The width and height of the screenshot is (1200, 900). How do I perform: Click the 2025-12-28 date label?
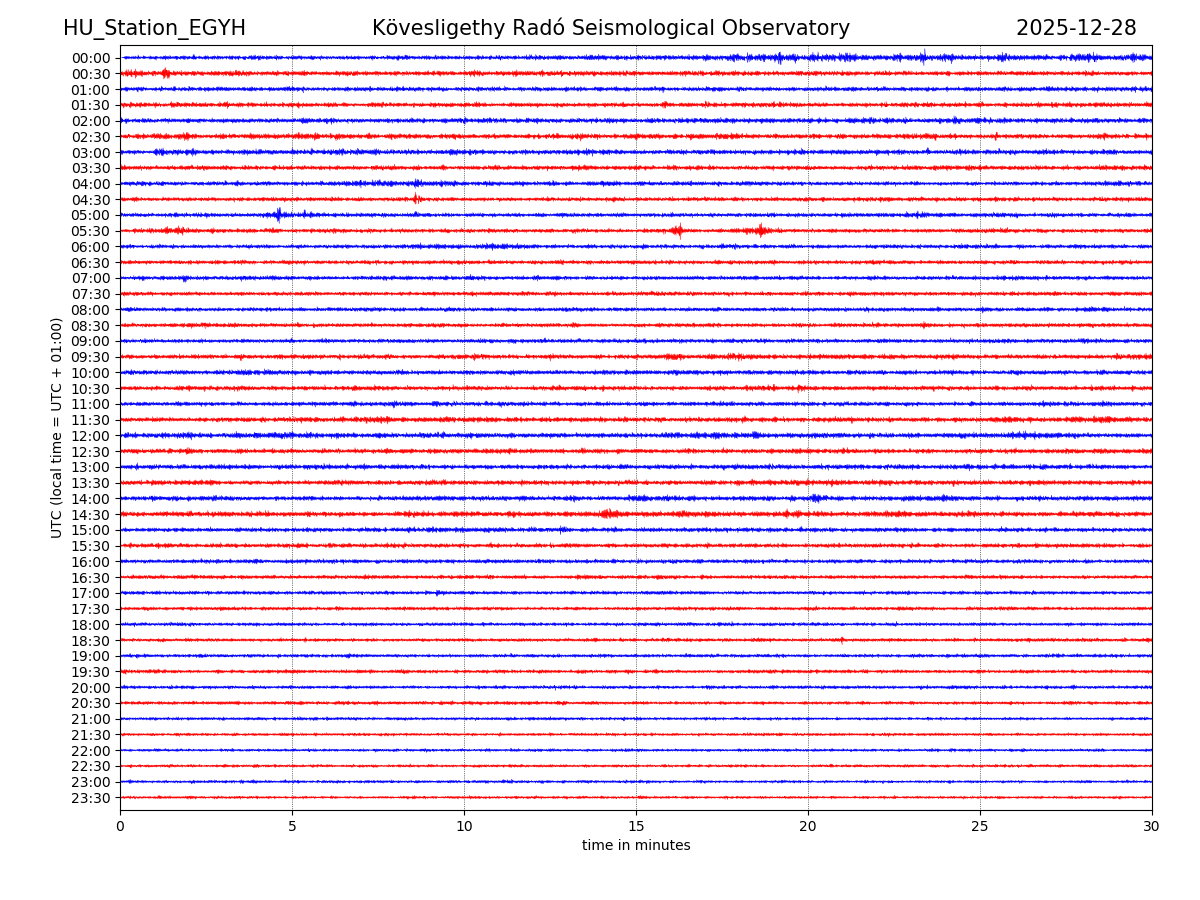pos(1076,29)
